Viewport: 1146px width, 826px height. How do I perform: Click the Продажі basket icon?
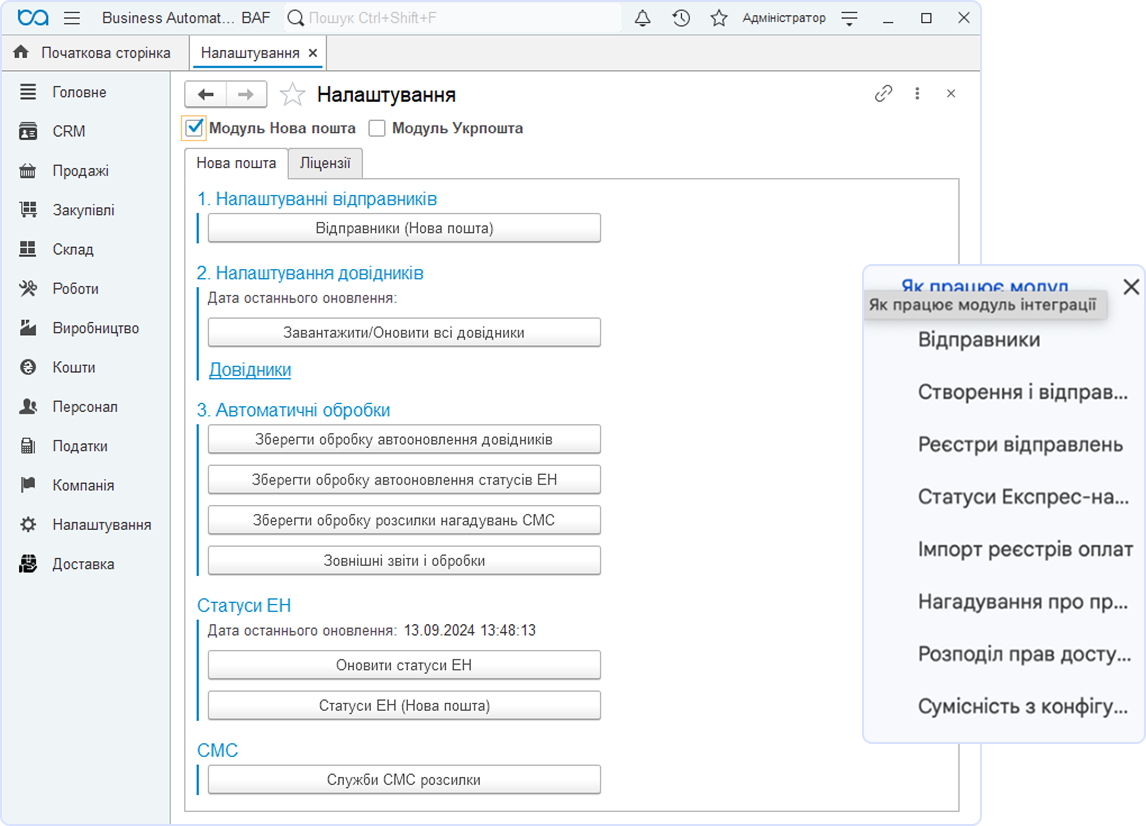(28, 171)
